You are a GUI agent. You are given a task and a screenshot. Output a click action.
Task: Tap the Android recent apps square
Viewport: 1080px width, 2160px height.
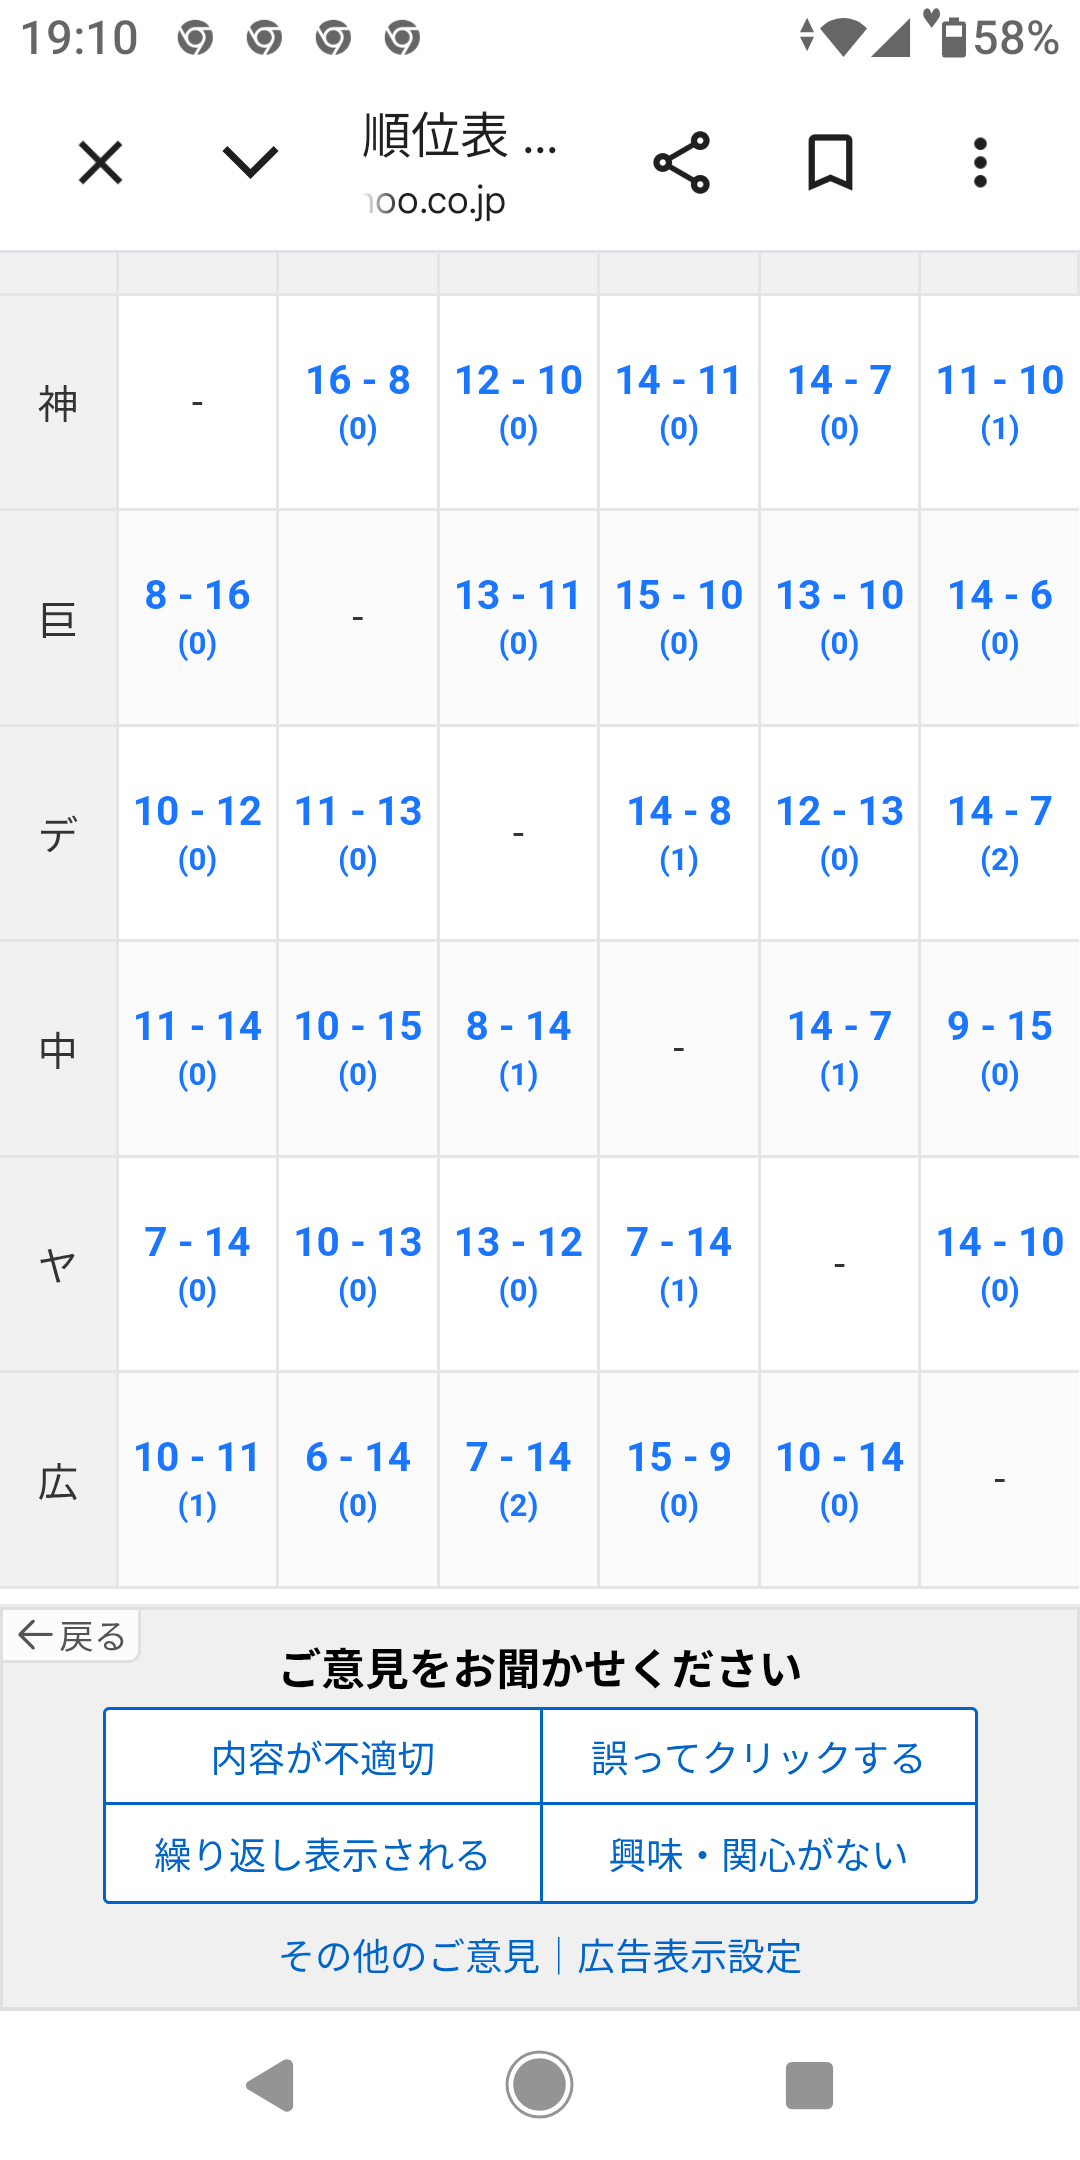pyautogui.click(x=809, y=2085)
